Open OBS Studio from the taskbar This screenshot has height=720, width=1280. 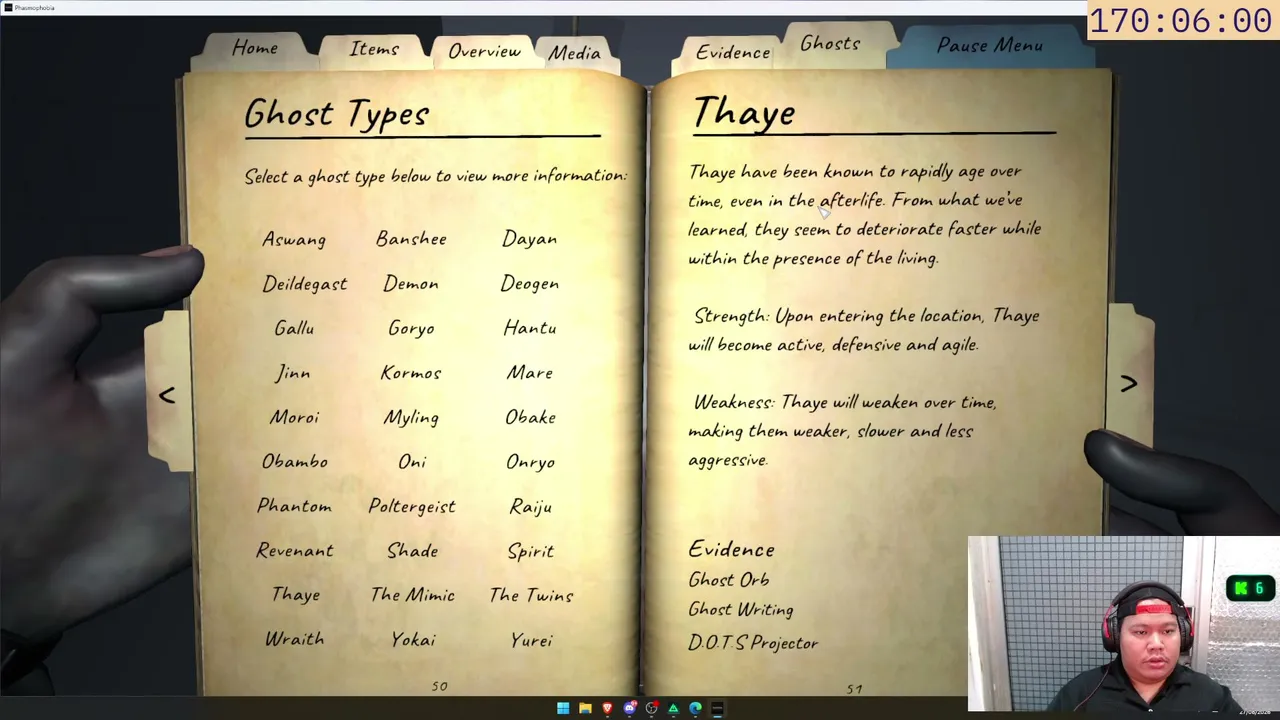pos(651,709)
